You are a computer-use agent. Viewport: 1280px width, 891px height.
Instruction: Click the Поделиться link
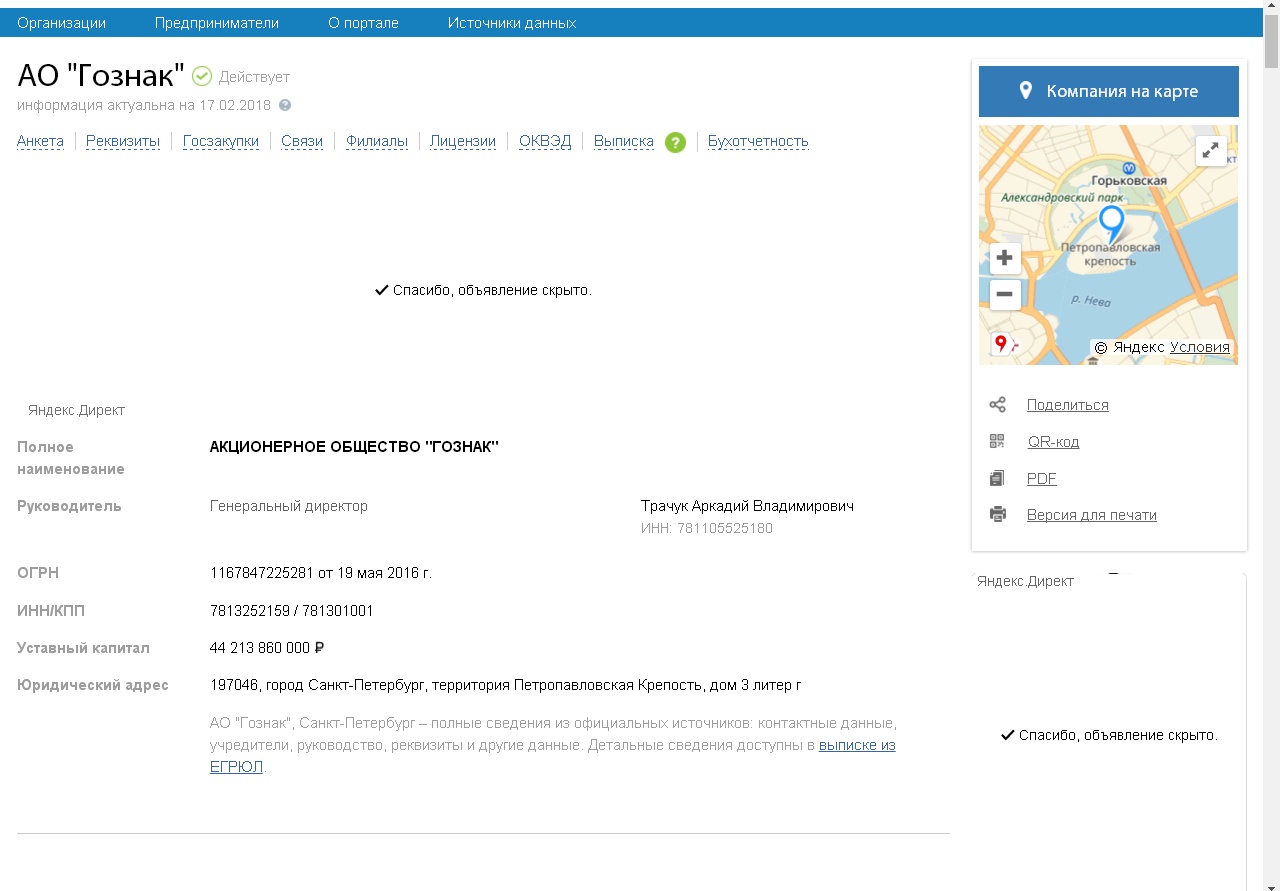pyautogui.click(x=1068, y=405)
